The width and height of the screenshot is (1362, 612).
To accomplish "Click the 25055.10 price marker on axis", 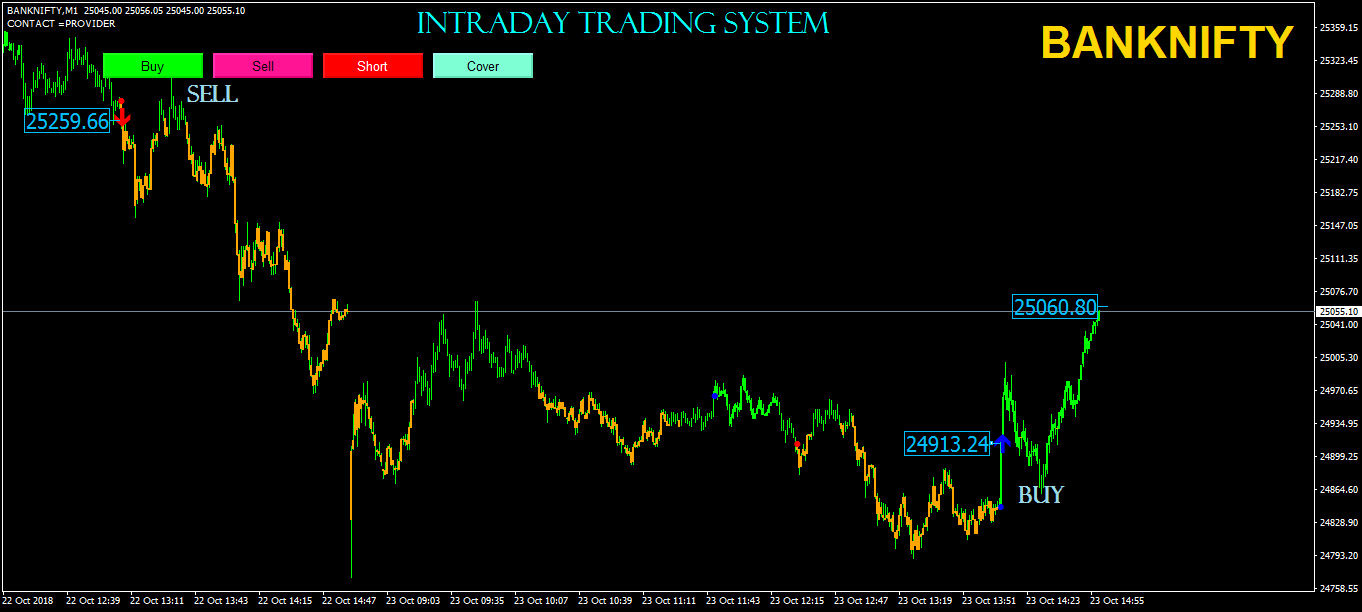I will (x=1339, y=312).
